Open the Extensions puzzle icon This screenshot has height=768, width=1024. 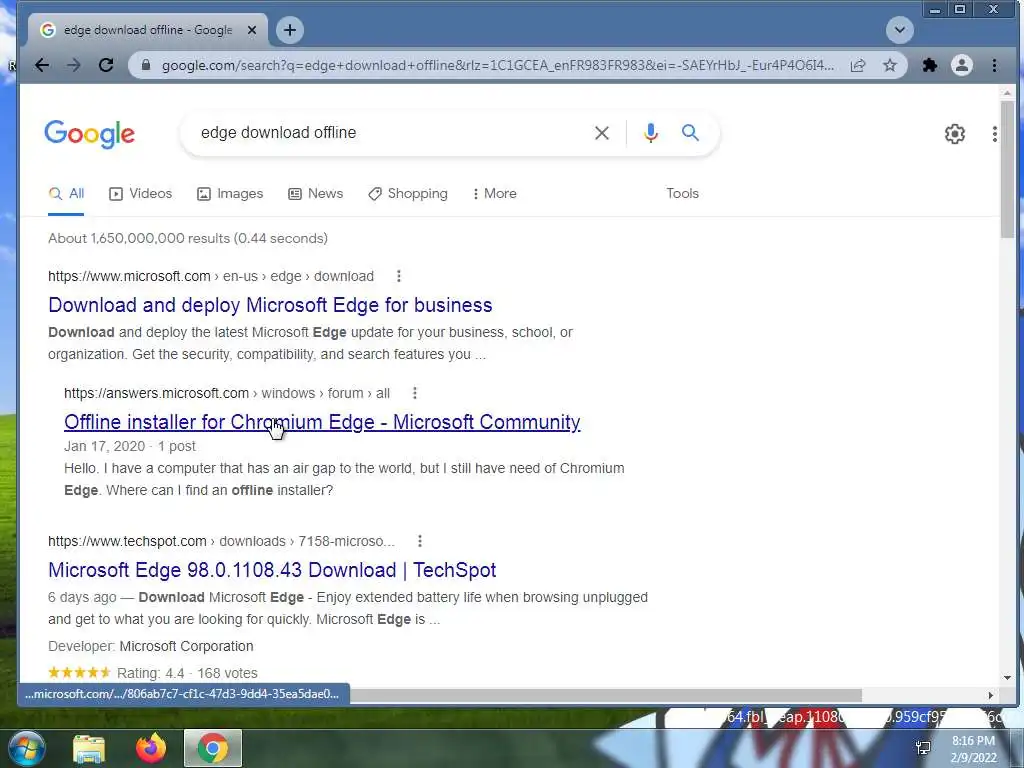pos(929,65)
